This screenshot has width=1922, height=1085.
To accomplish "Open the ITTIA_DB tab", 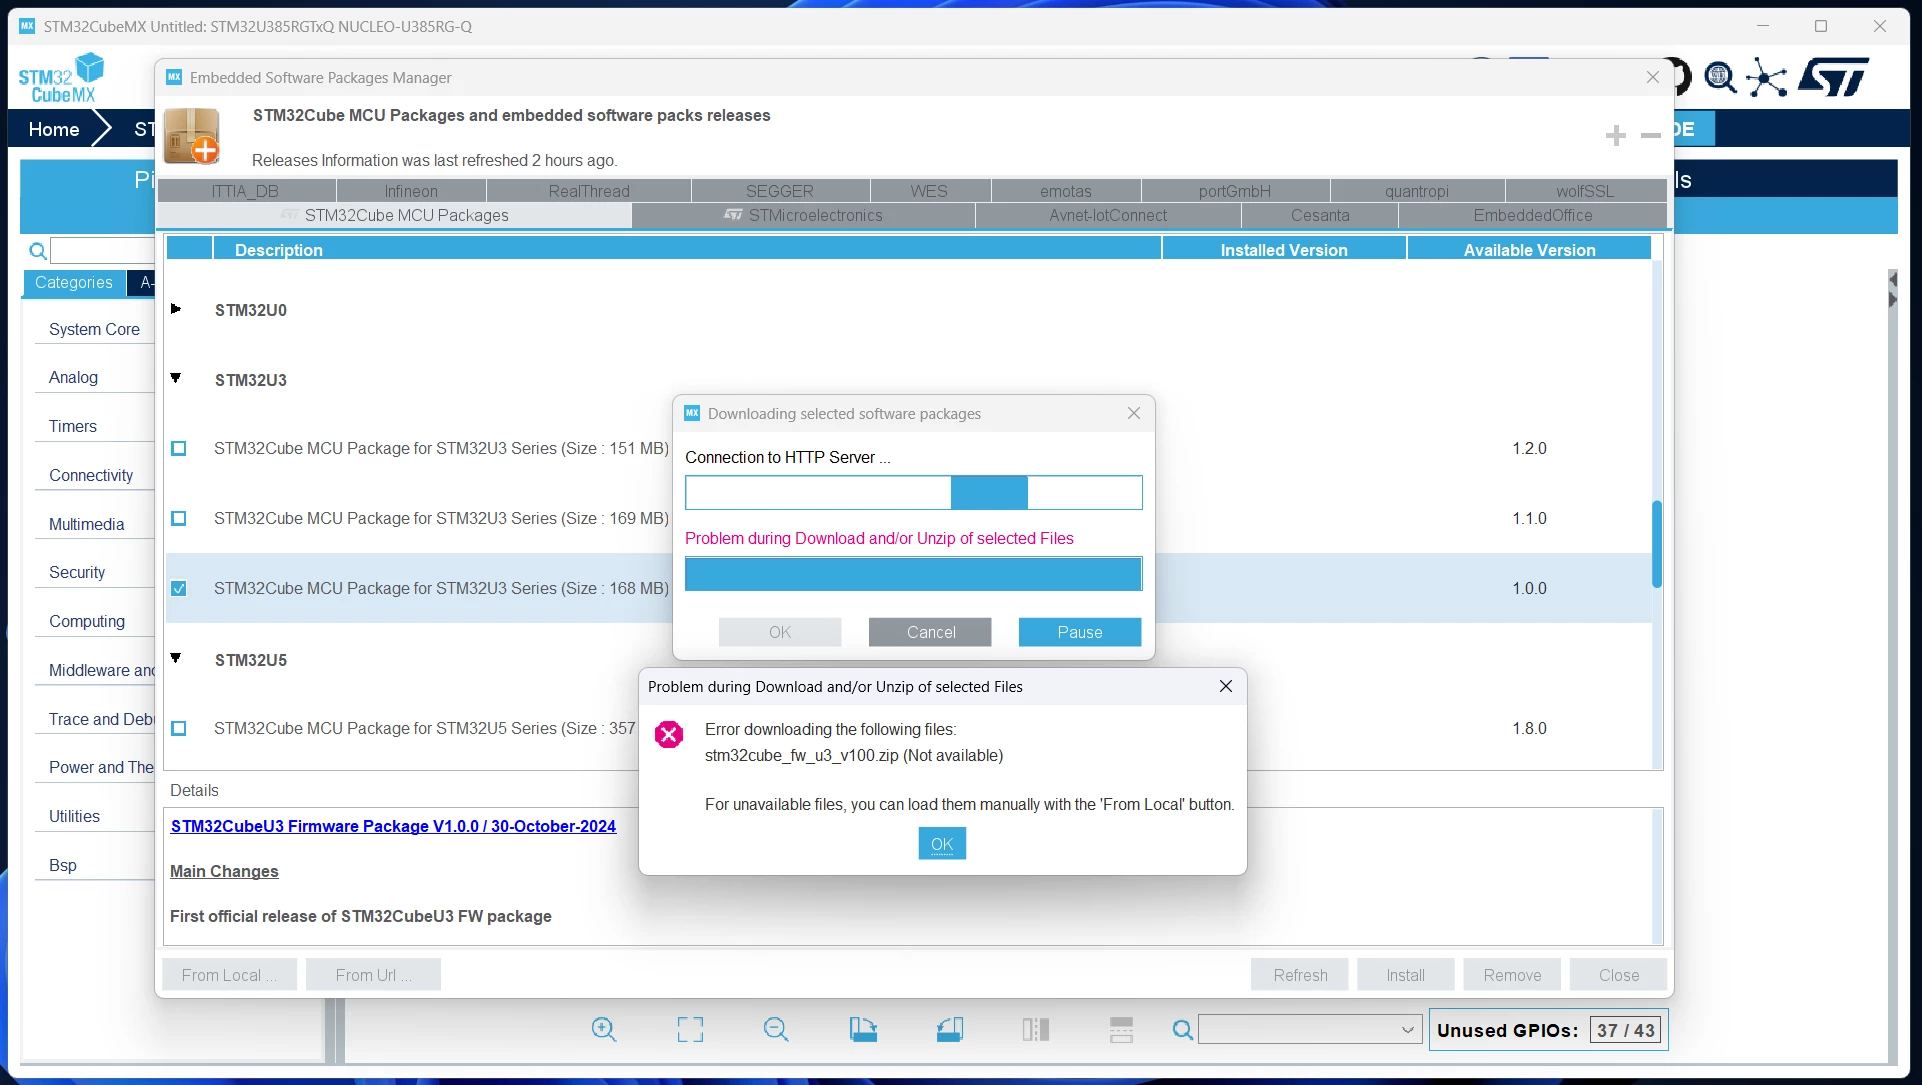I will [246, 191].
